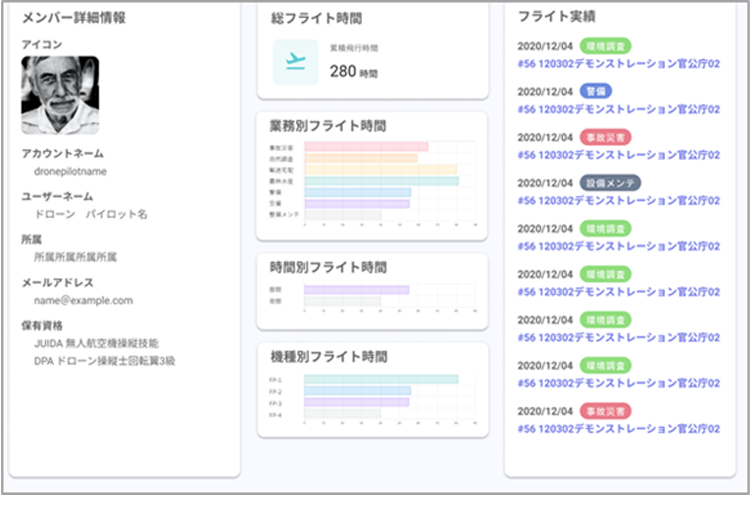
Task: Click the orange 自然調査 bar in 業務別 chart
Action: pyautogui.click(x=361, y=158)
